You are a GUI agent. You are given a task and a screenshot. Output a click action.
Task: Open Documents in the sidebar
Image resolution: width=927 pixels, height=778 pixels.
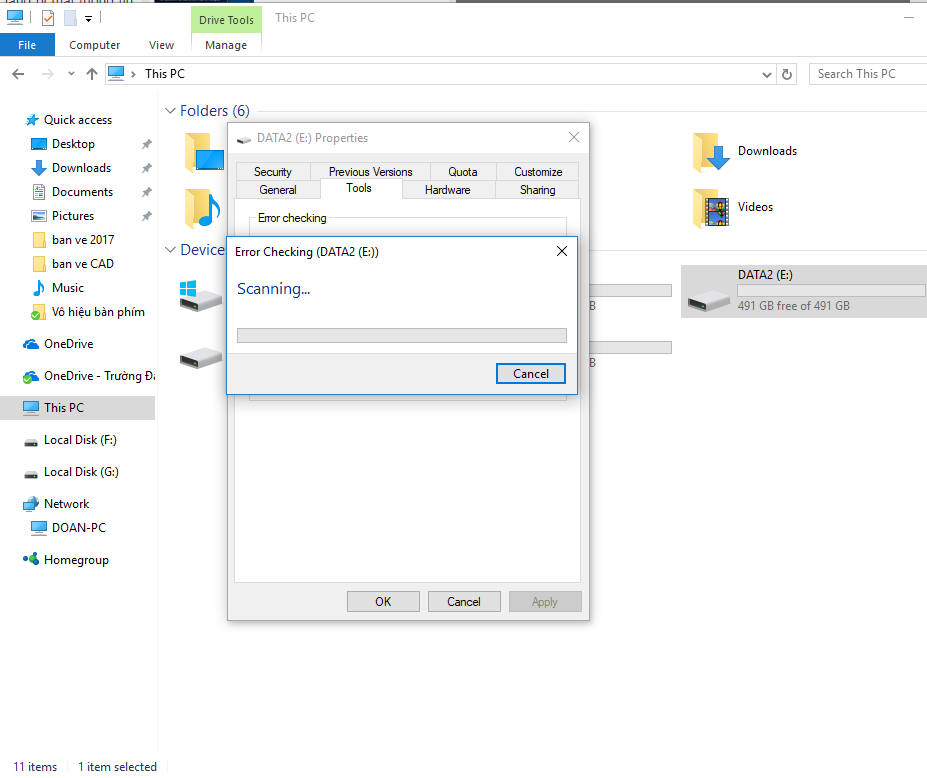point(82,192)
